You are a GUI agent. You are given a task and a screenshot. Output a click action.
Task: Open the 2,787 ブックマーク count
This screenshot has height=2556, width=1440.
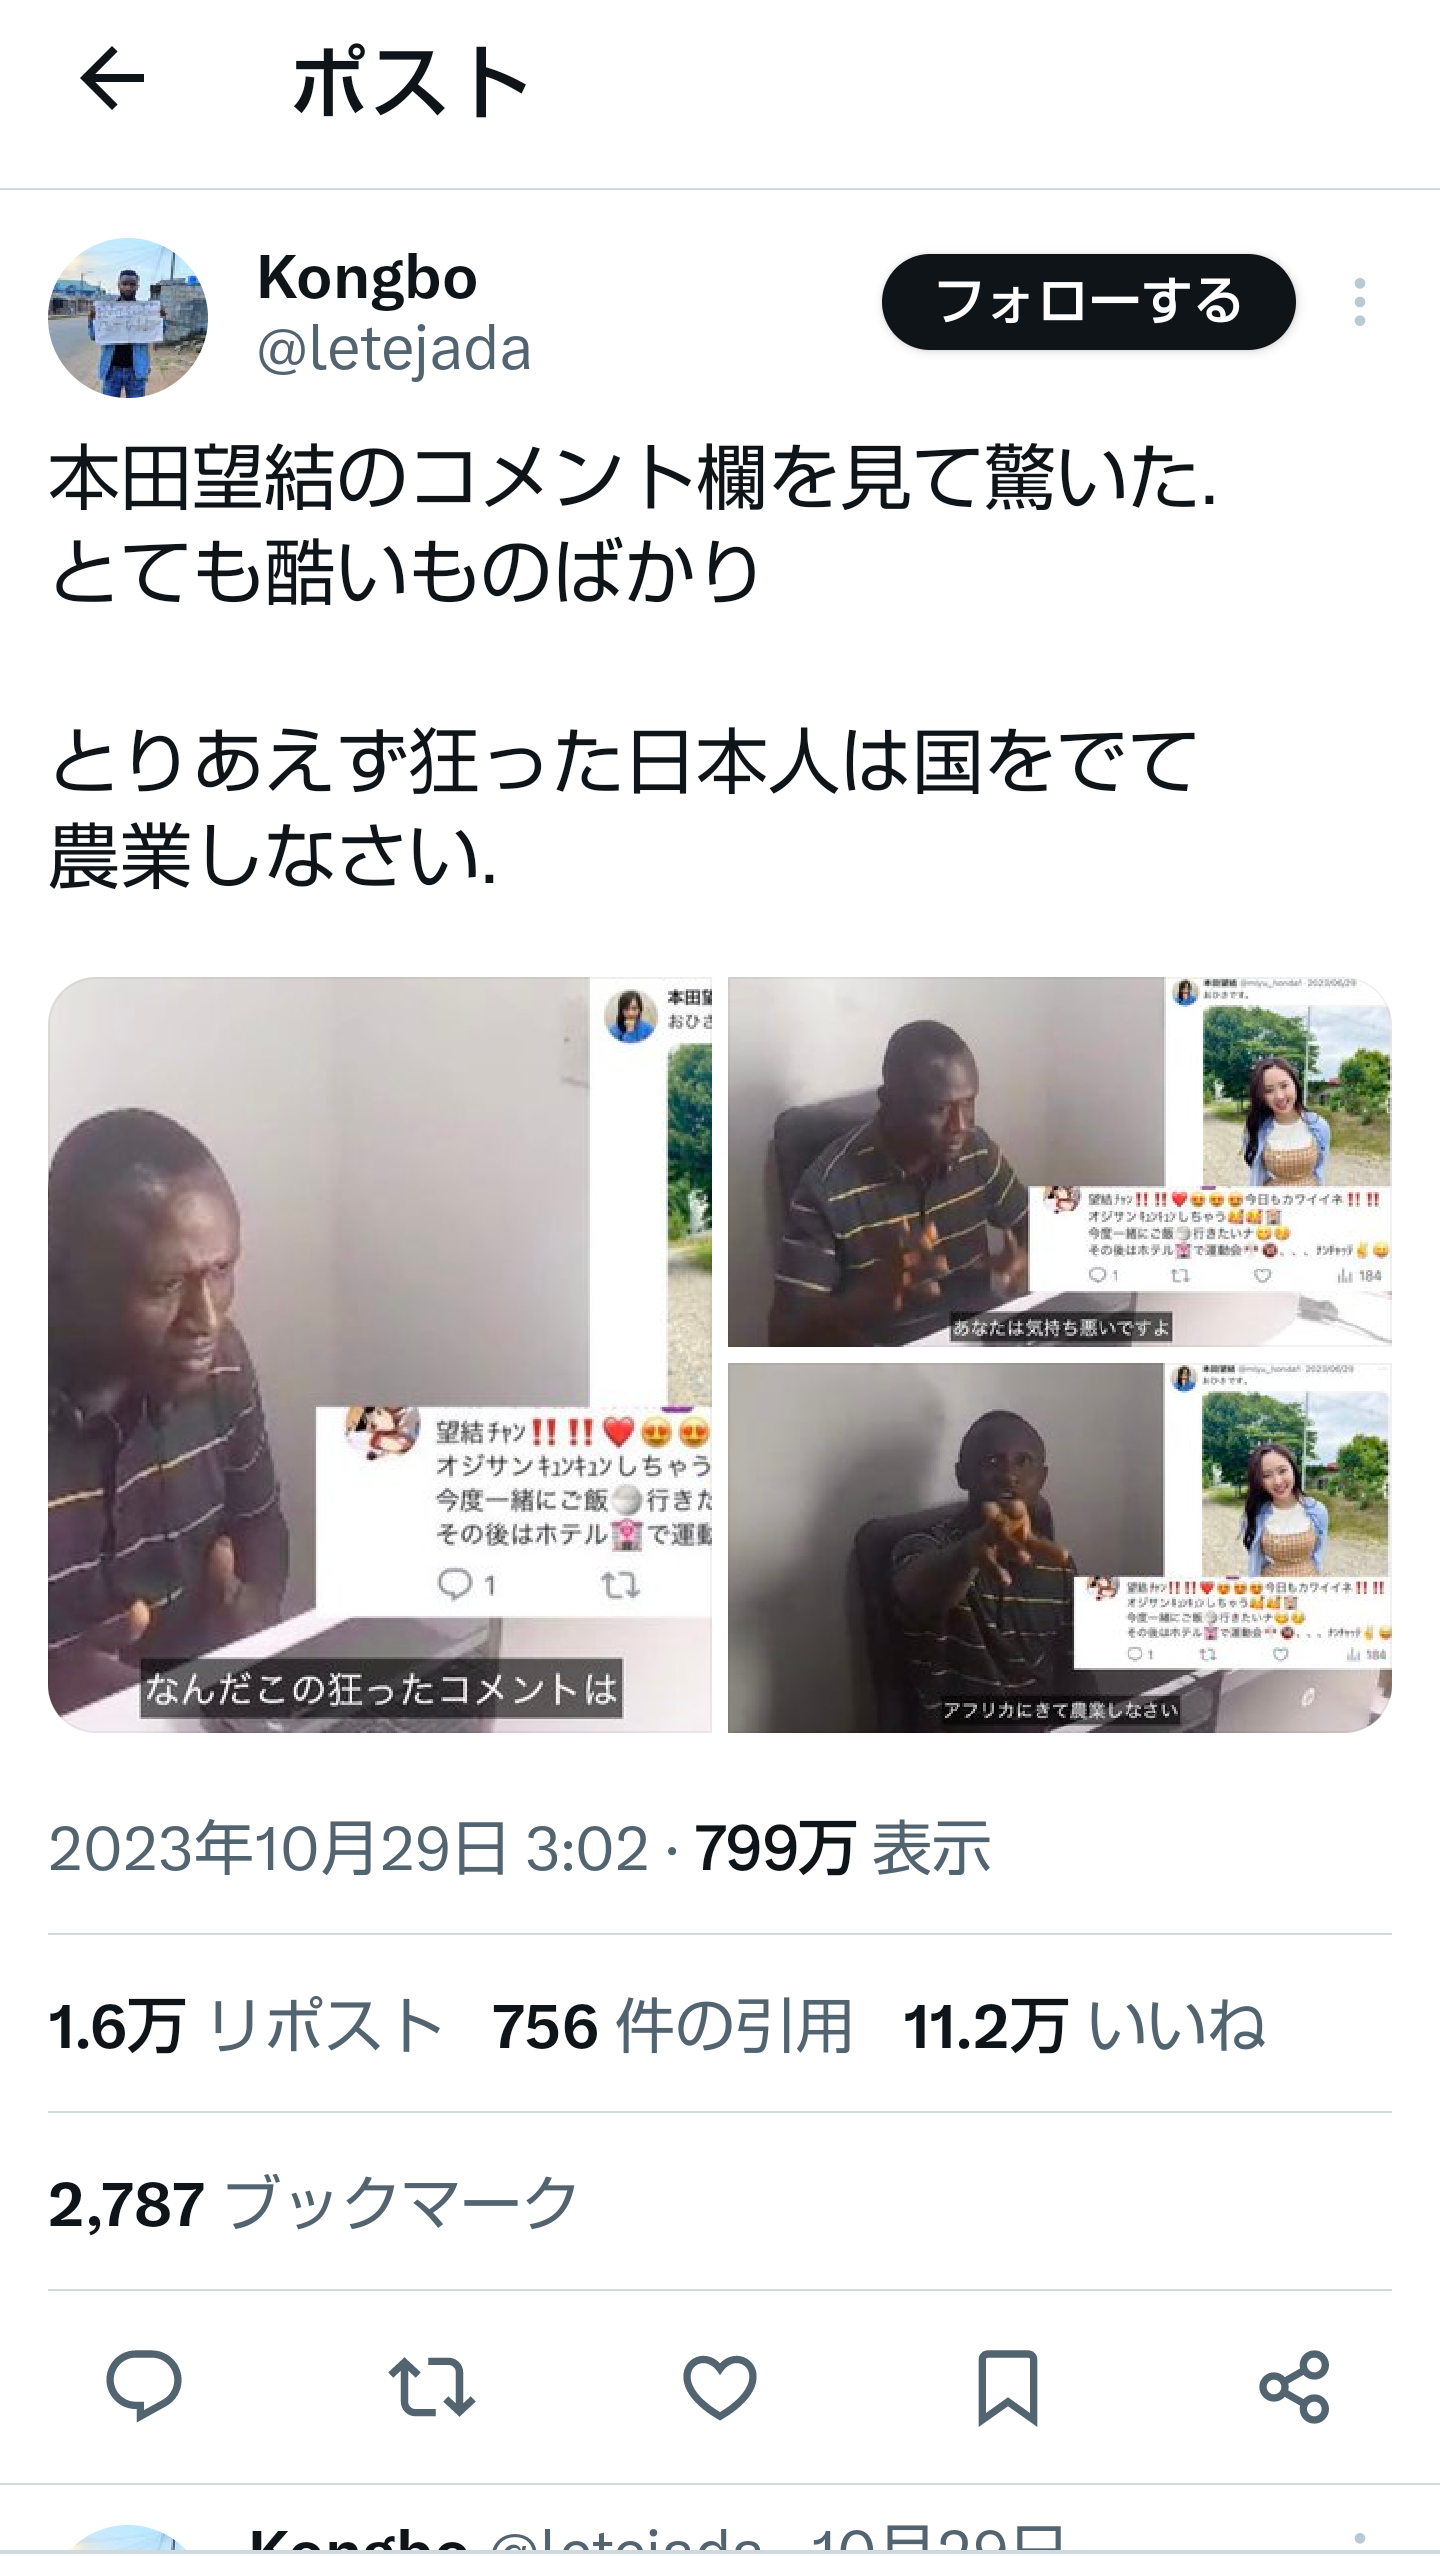[313, 2203]
